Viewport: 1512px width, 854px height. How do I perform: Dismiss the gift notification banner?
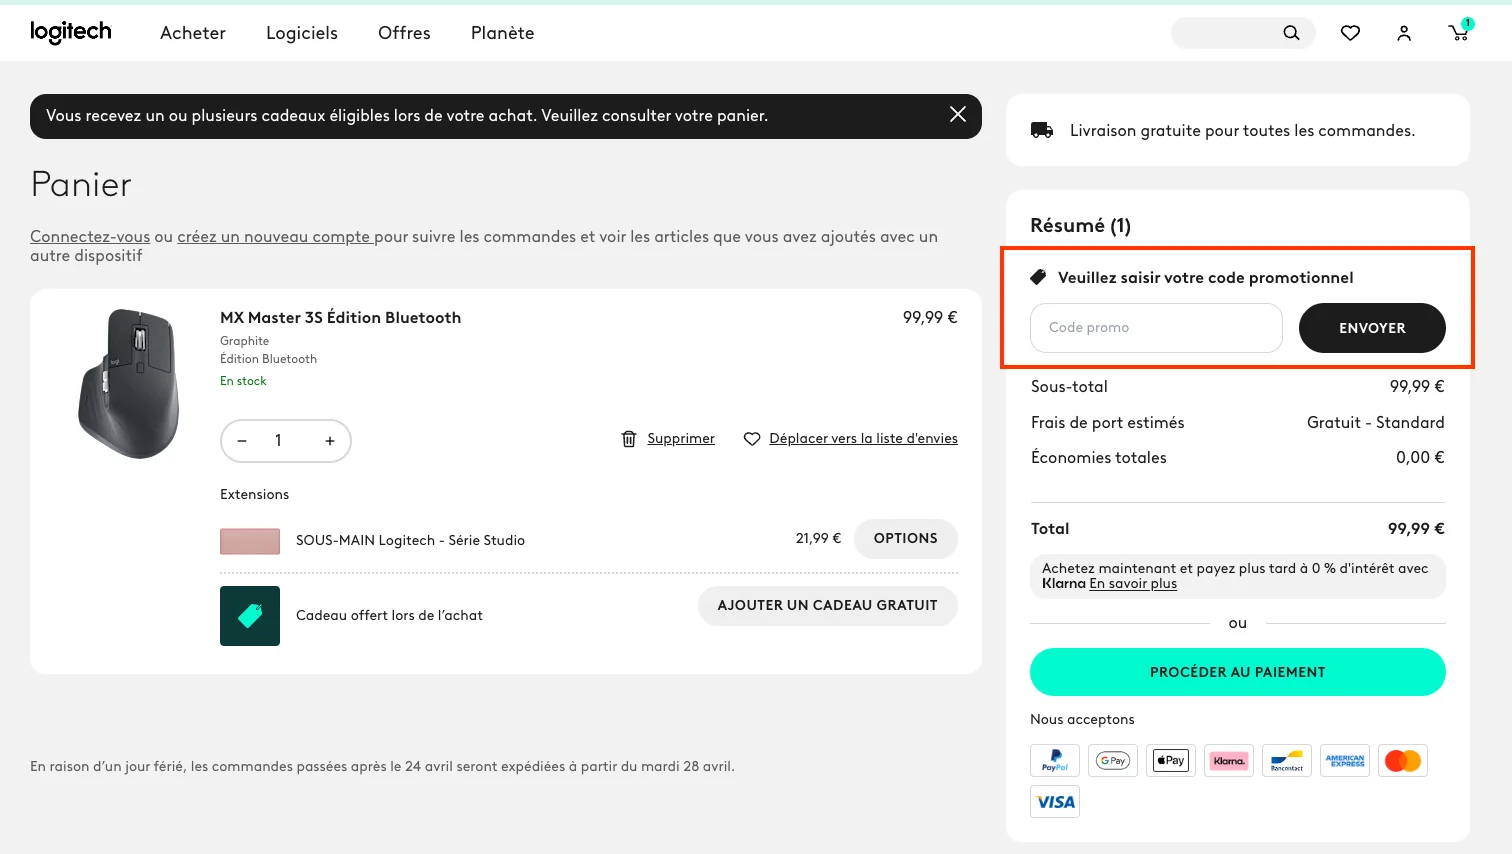click(957, 114)
